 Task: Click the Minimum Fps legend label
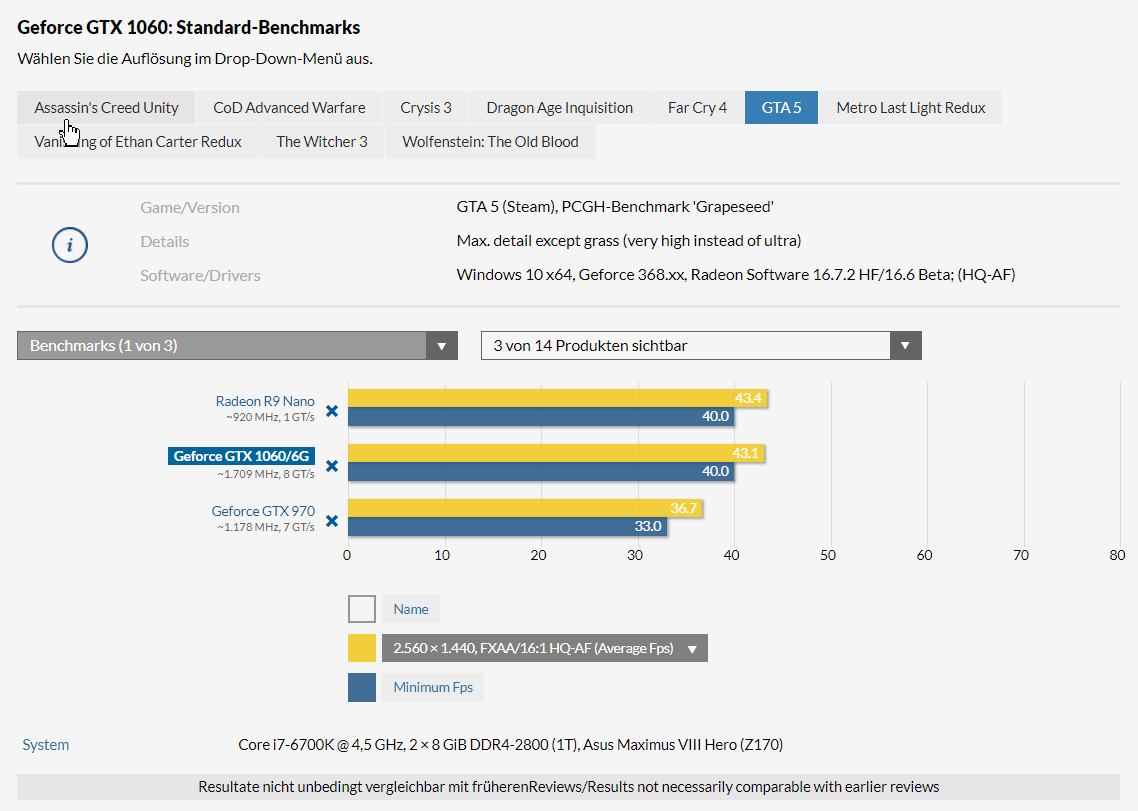tap(433, 687)
